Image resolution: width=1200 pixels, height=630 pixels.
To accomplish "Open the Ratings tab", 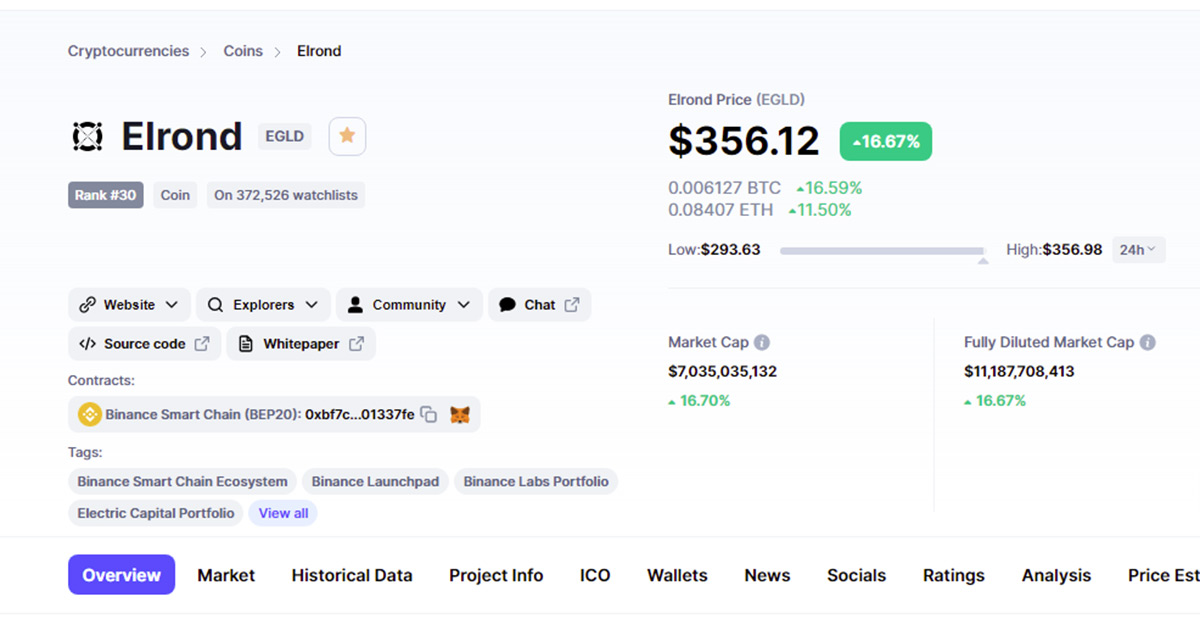I will 954,575.
